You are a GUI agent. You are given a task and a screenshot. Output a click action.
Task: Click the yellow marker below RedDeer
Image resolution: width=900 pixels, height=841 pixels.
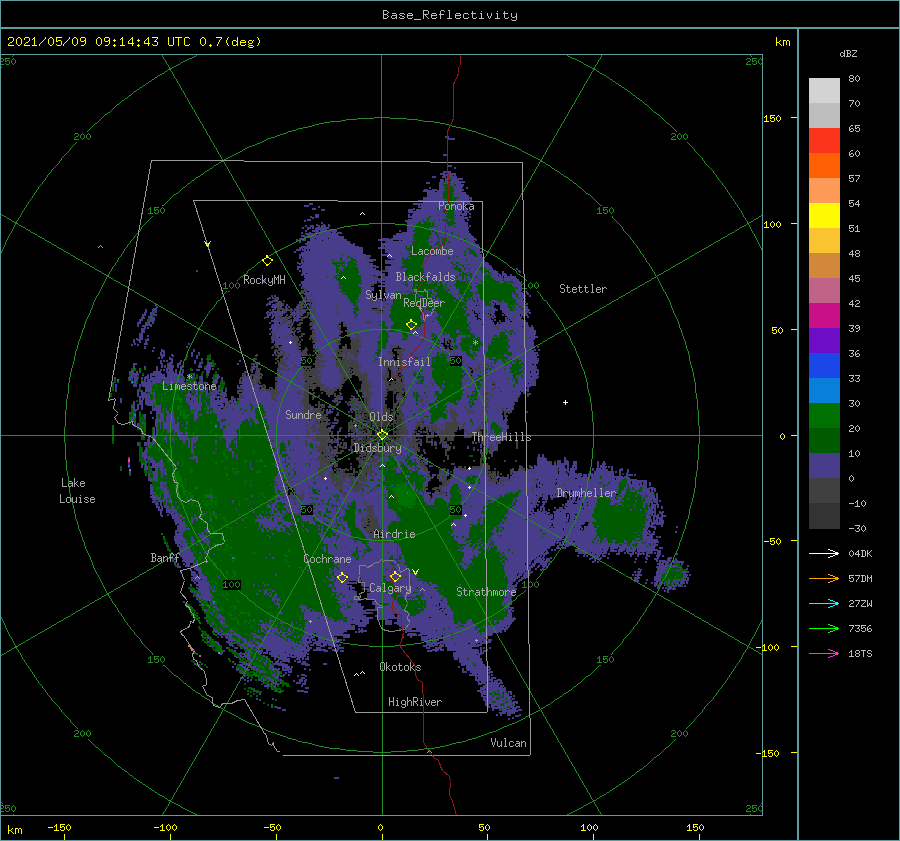coord(411,325)
